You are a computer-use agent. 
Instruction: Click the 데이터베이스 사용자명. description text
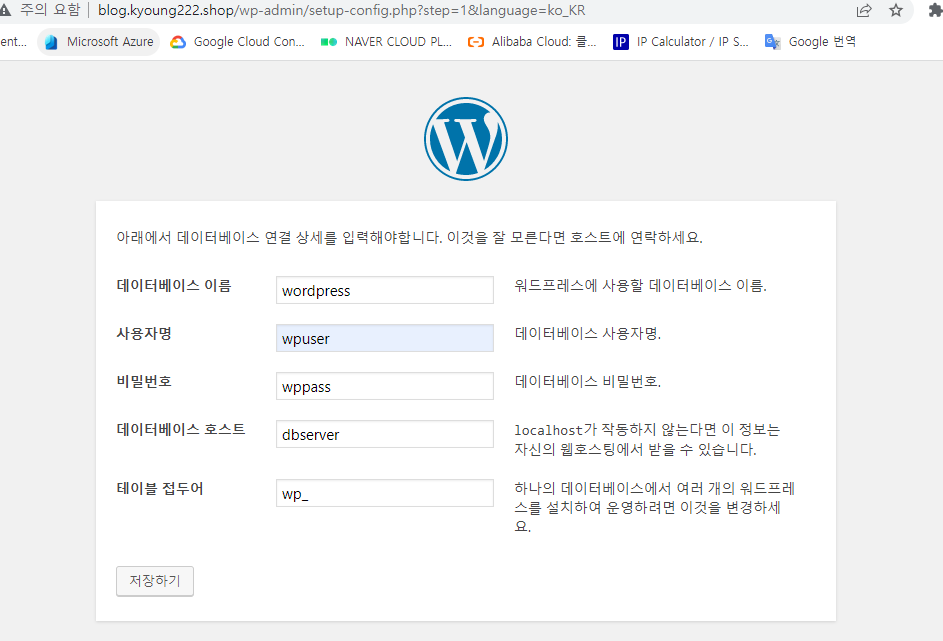coord(588,334)
